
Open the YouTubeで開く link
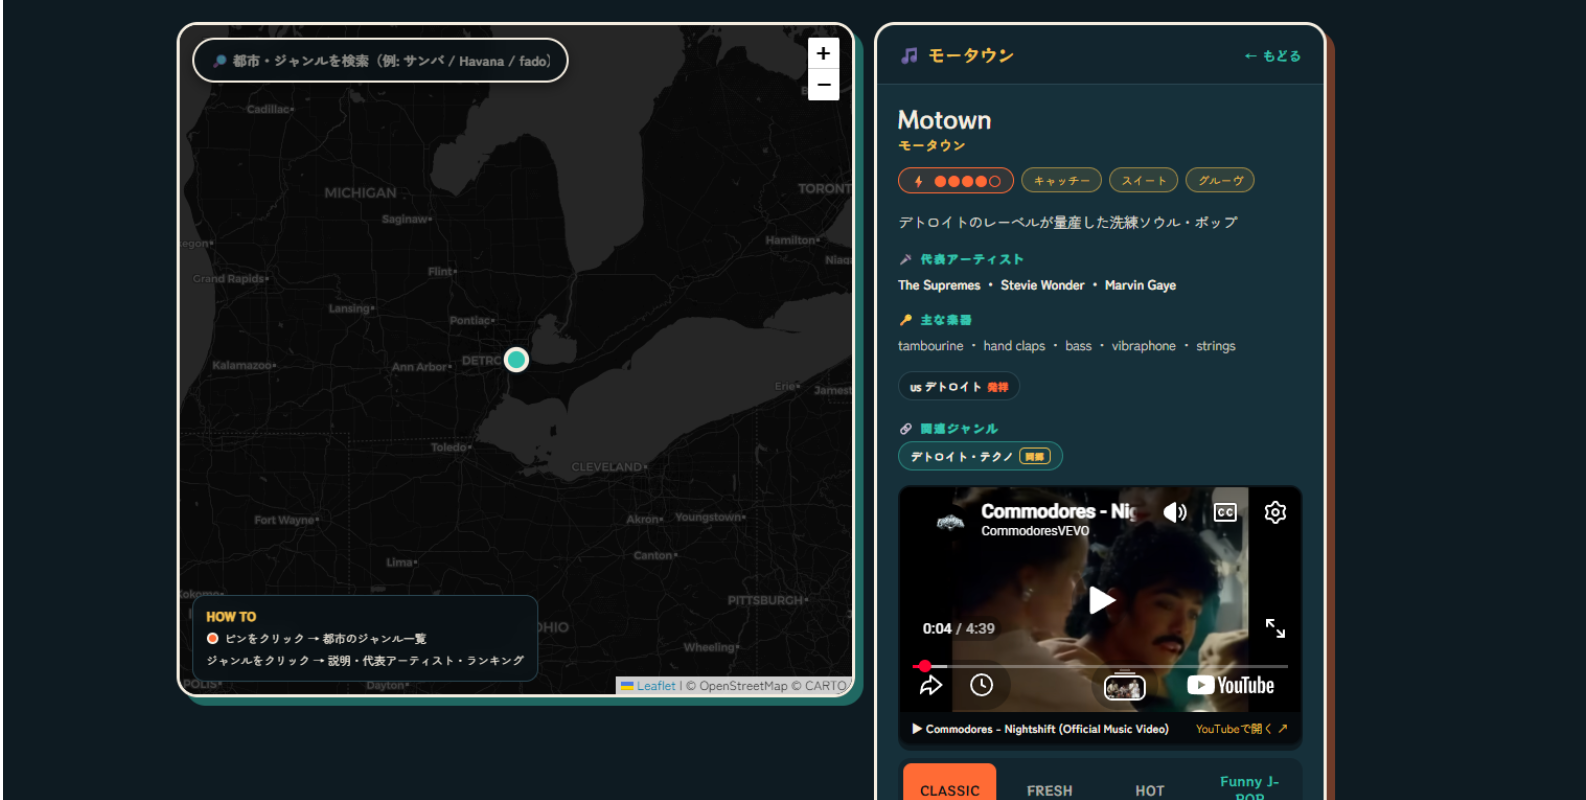click(1242, 729)
